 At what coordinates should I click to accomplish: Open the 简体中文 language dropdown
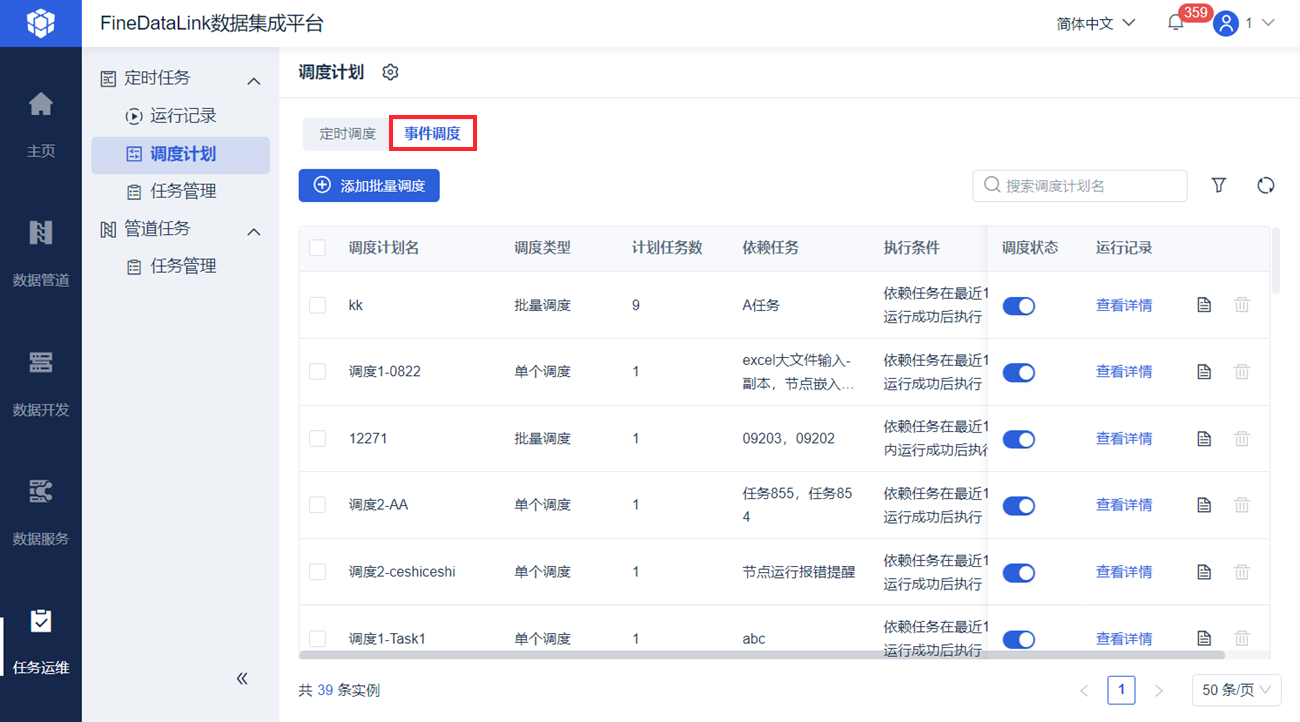1096,23
